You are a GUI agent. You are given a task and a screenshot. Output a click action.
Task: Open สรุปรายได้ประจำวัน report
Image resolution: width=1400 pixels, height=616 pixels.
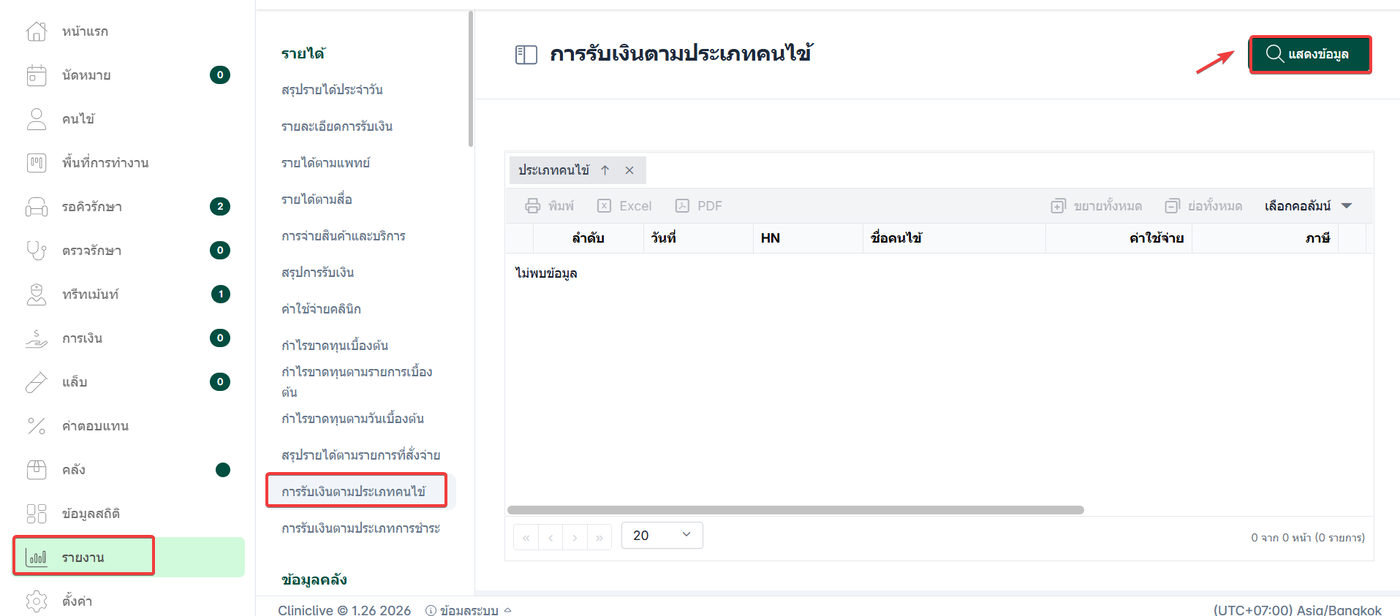[x=332, y=90]
